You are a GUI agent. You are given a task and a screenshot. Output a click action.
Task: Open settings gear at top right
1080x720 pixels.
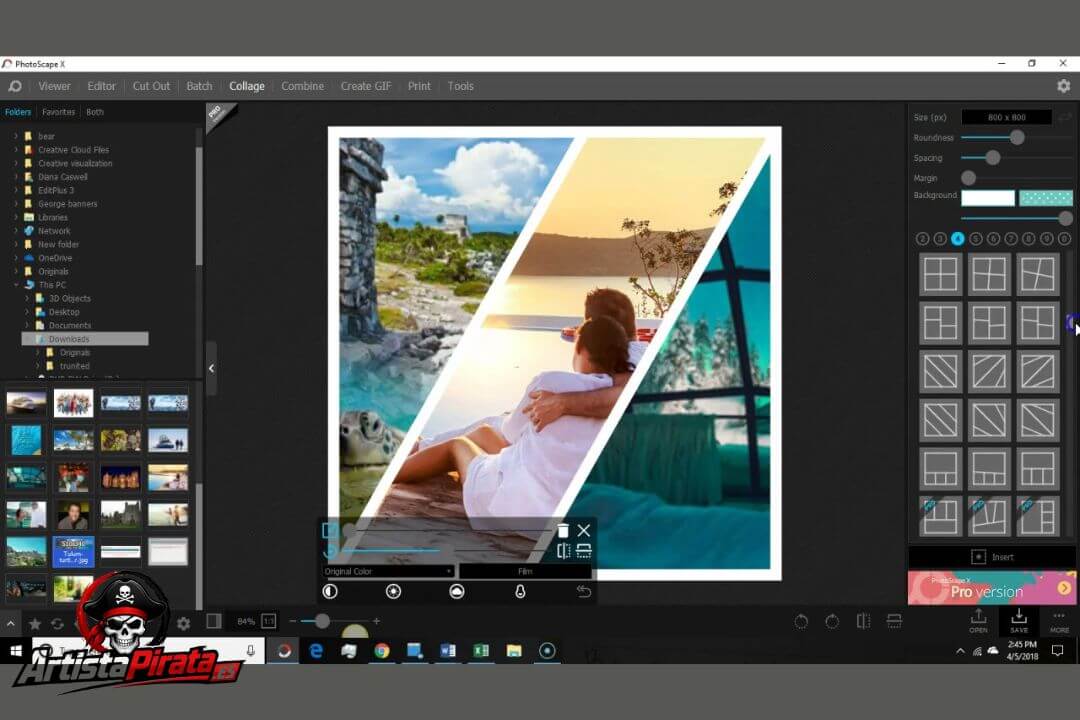tap(1063, 86)
